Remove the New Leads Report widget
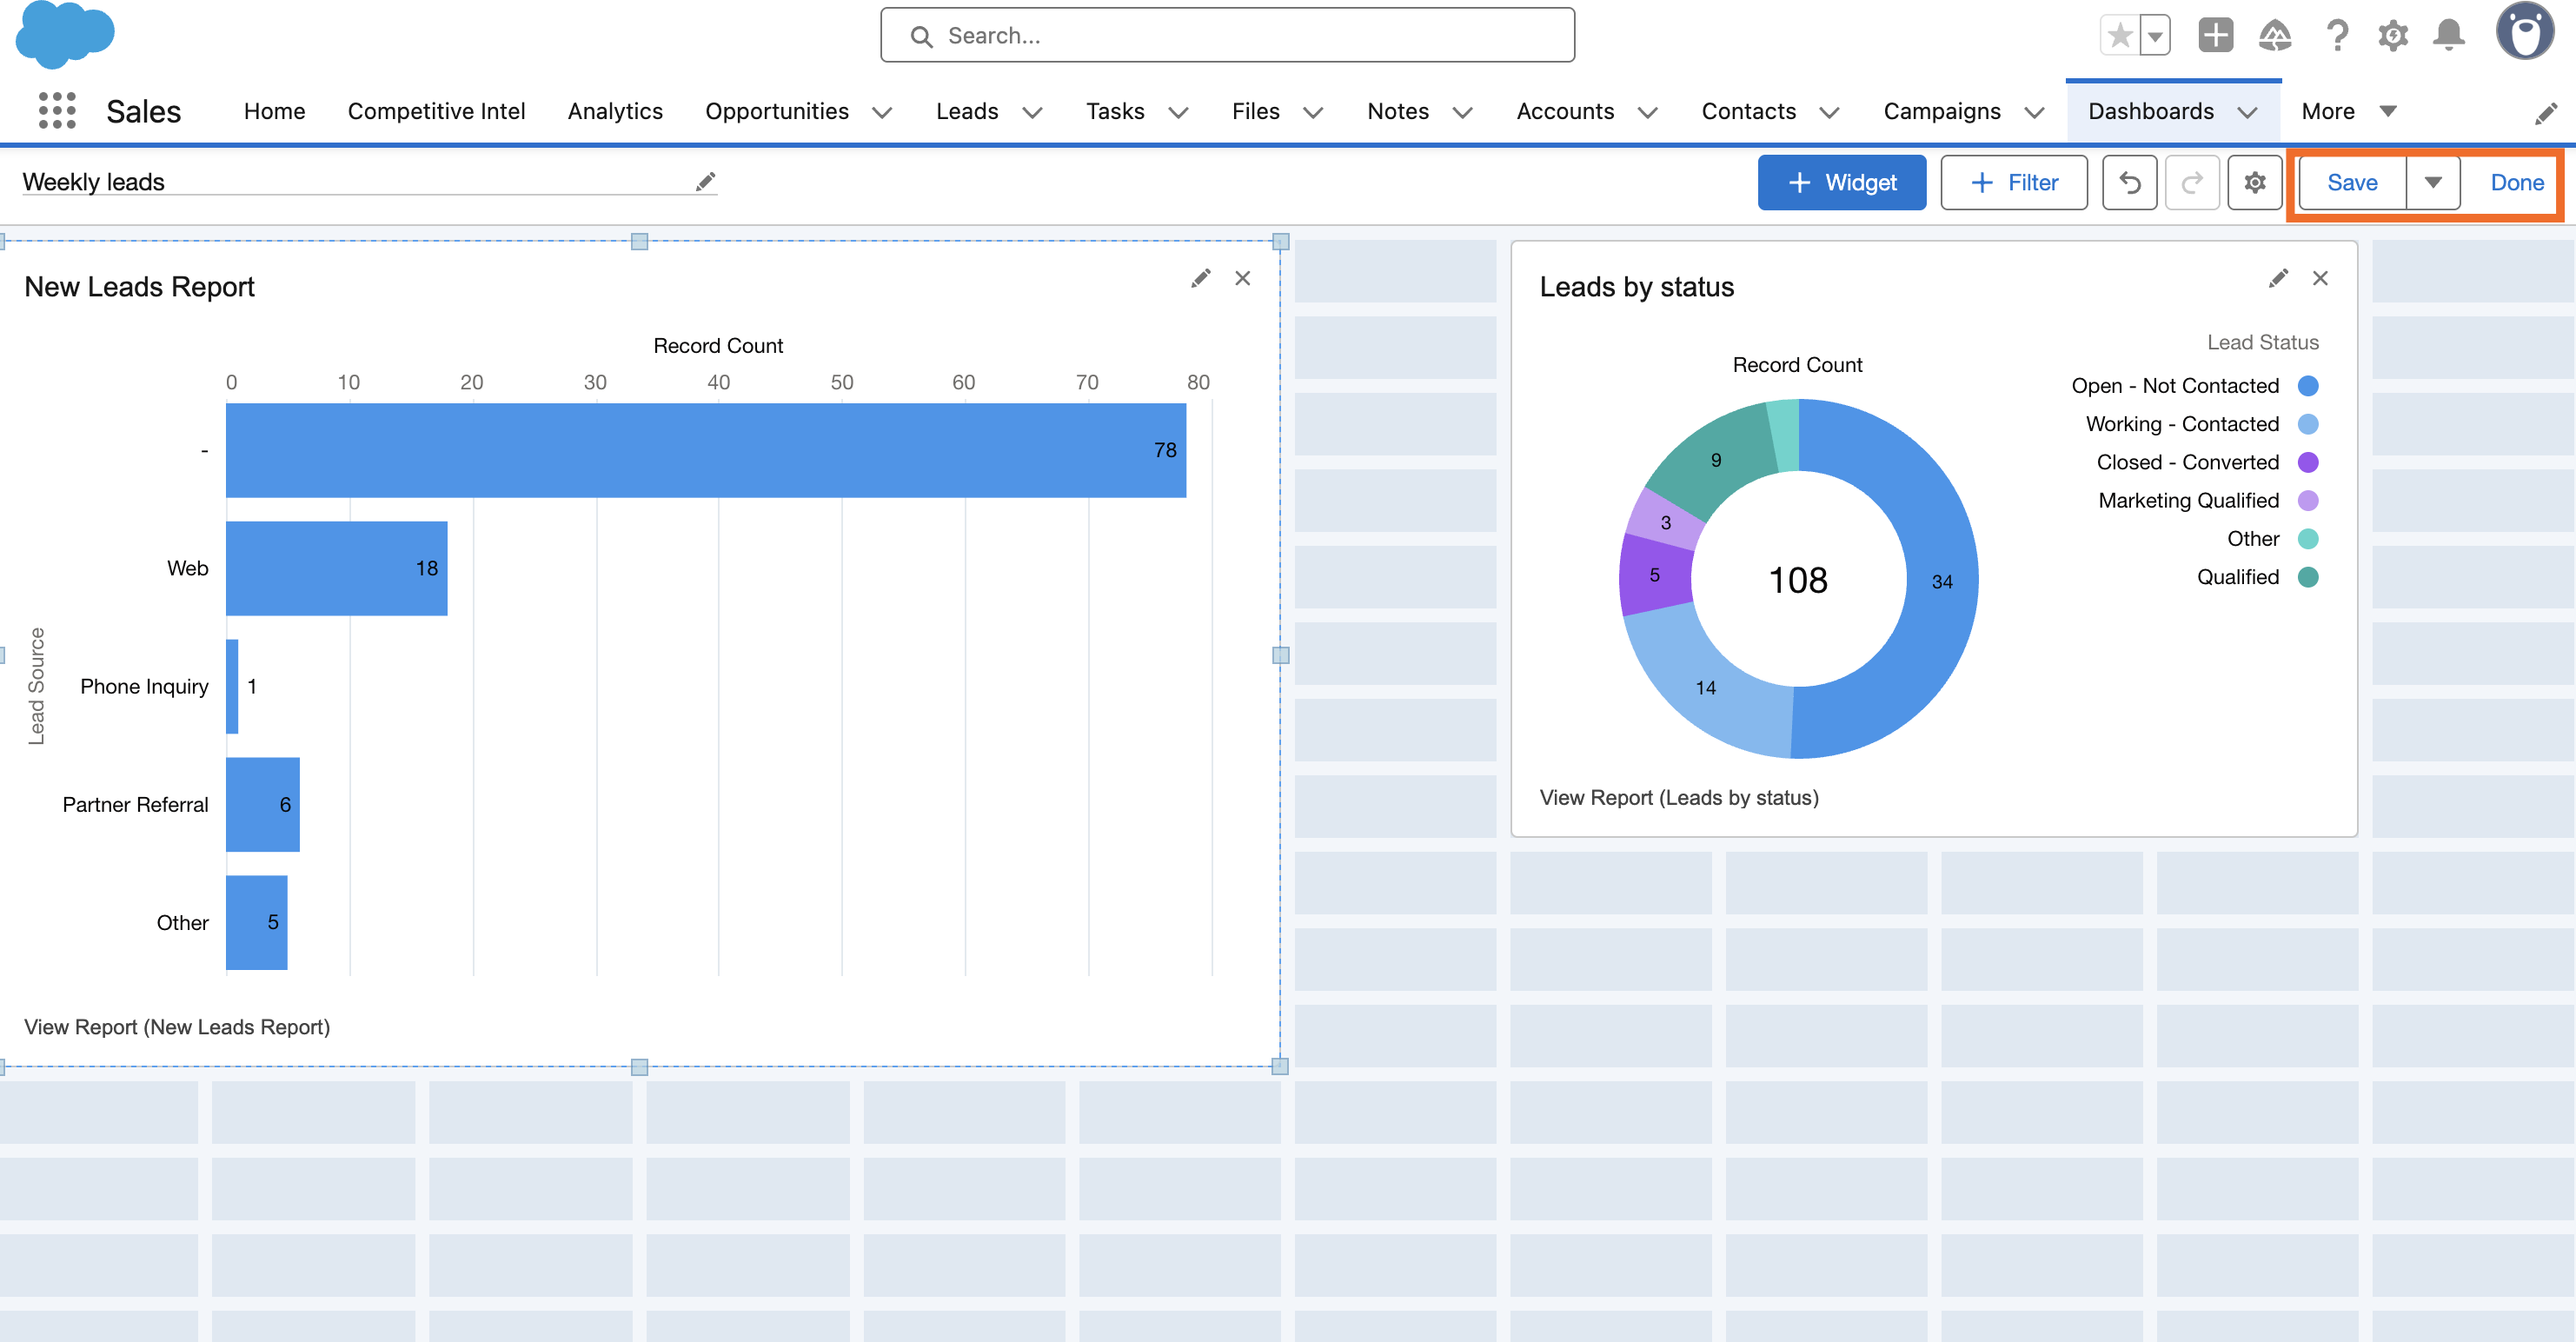Screen dimensions: 2576x1342 tap(1243, 279)
